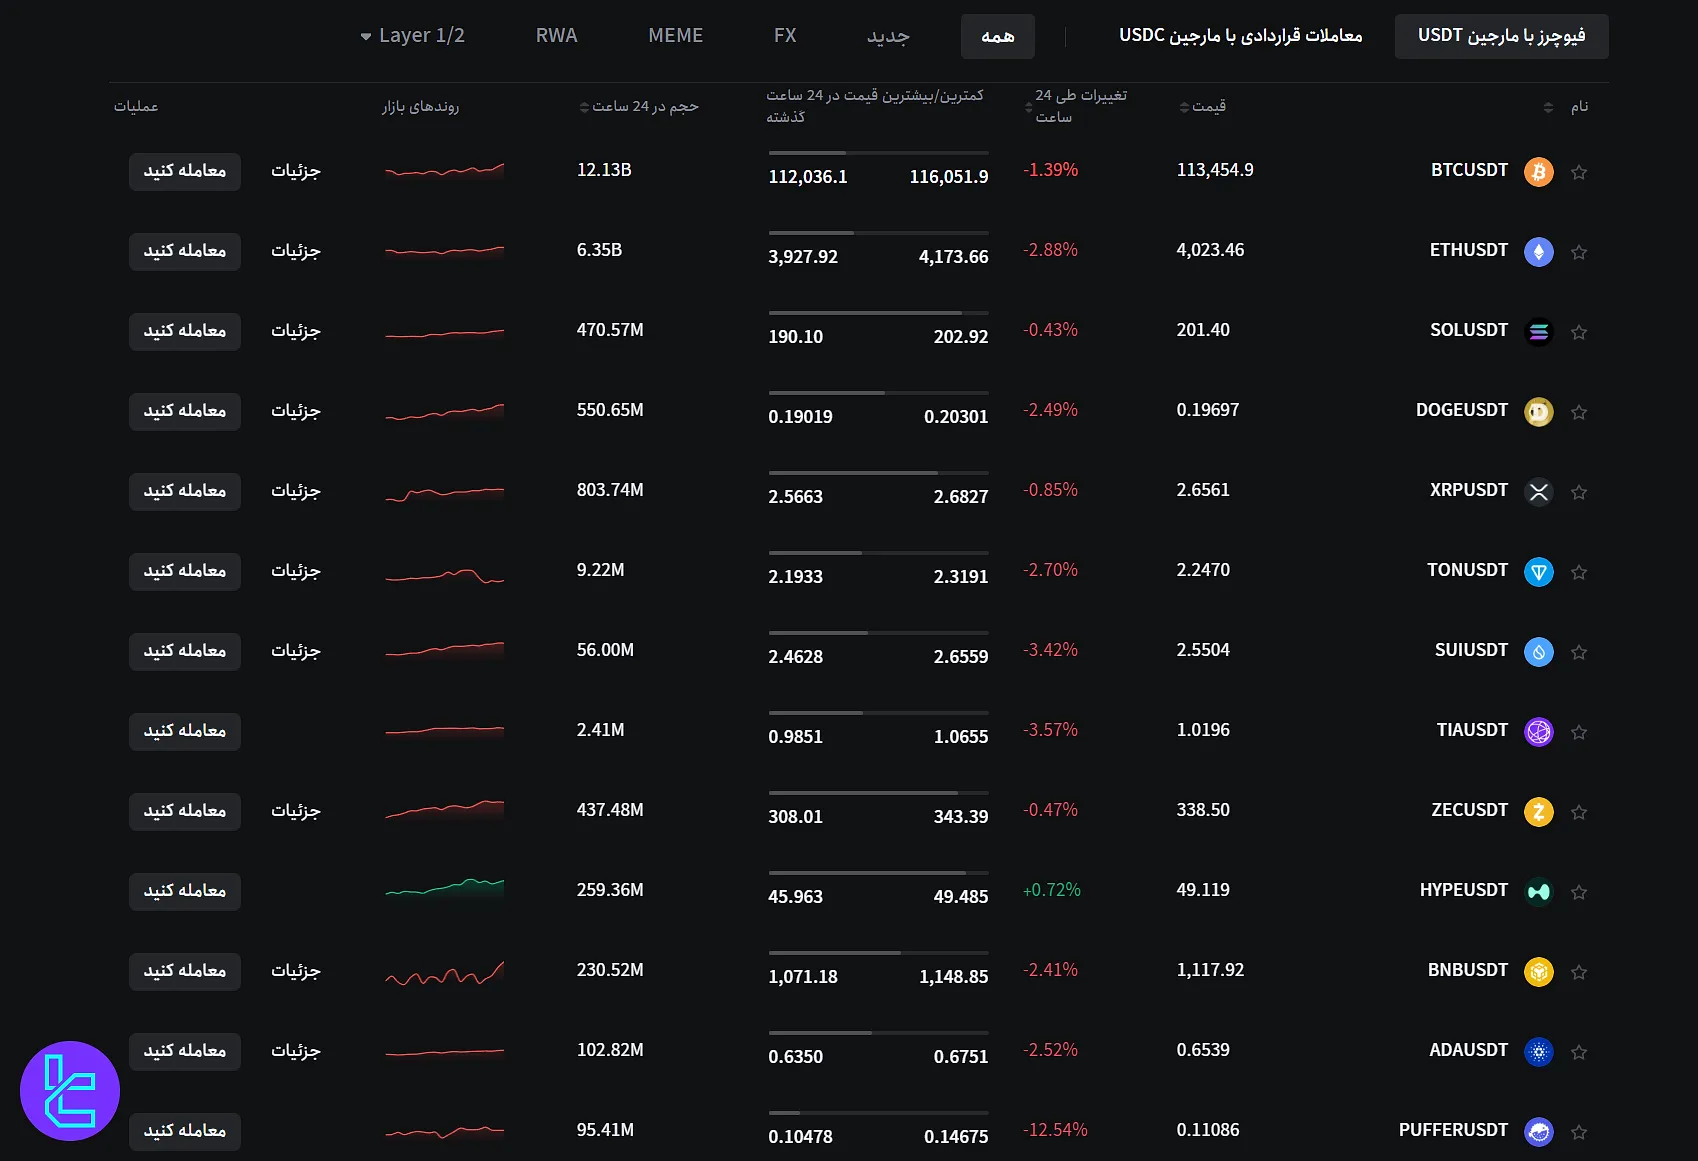
Task: Open the Layer 1/2 category dropdown
Action: tap(412, 36)
